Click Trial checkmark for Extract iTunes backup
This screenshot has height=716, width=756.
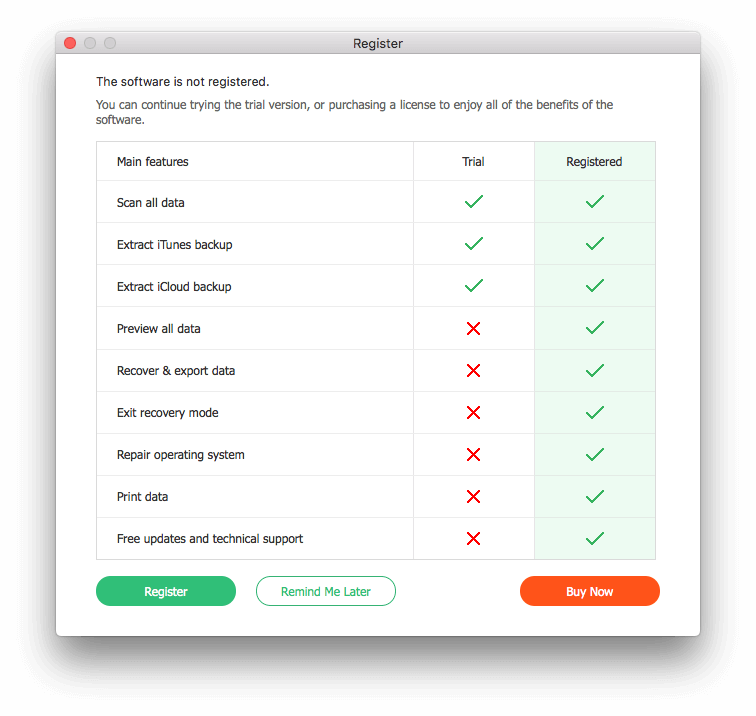474,243
